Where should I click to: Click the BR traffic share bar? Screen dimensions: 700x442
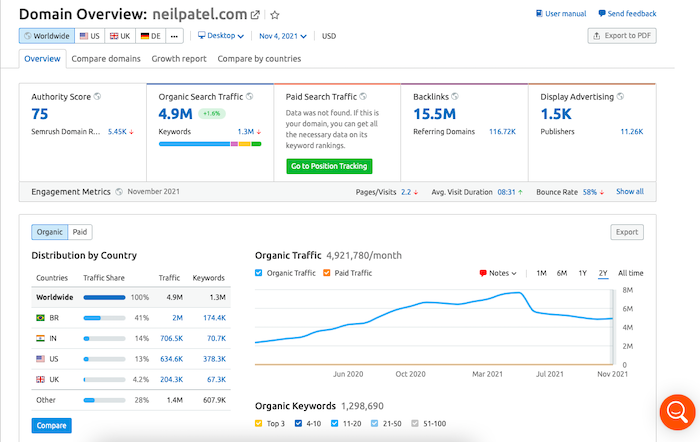point(104,318)
